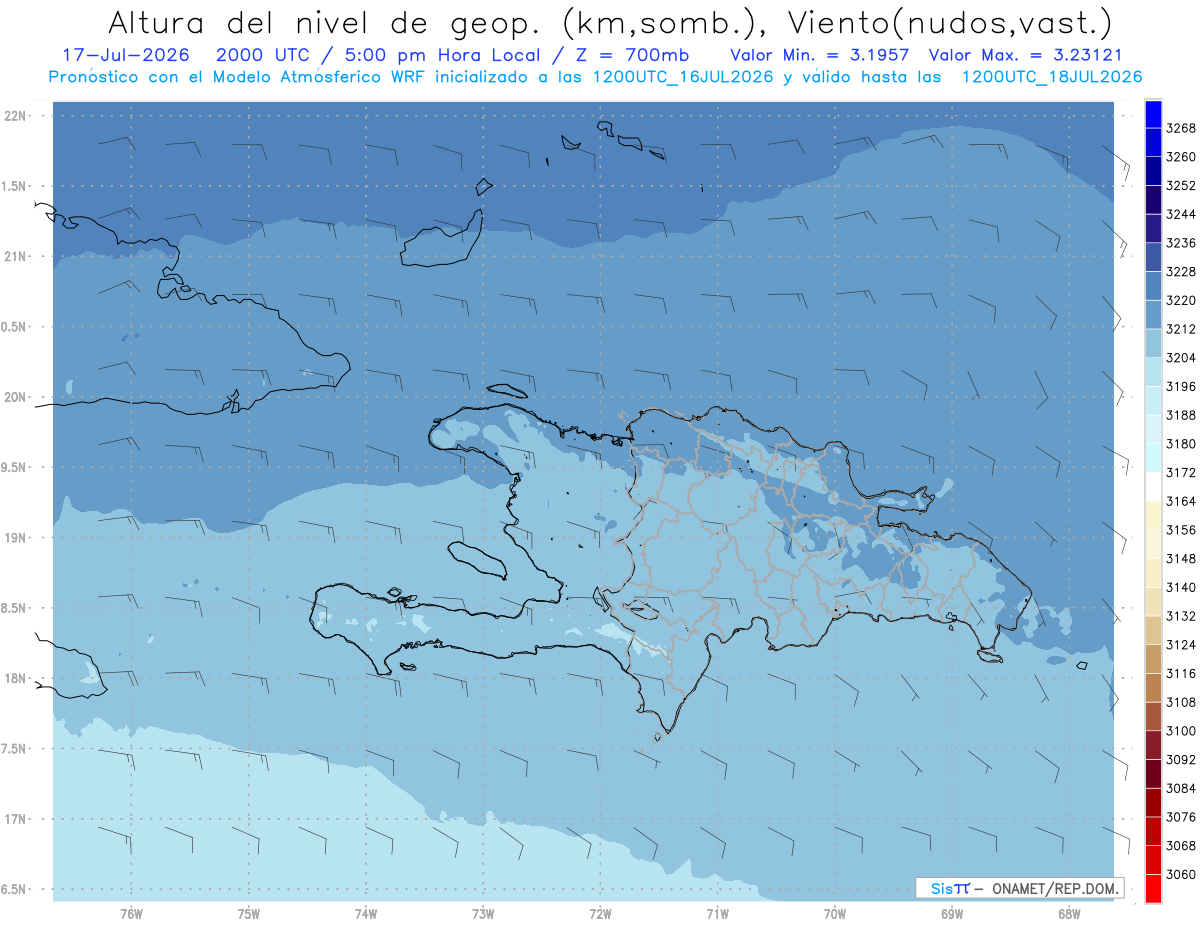Screen dimensions: 1200x927
Task: Click the '17N' latitude label
Action: pyautogui.click(x=16, y=819)
